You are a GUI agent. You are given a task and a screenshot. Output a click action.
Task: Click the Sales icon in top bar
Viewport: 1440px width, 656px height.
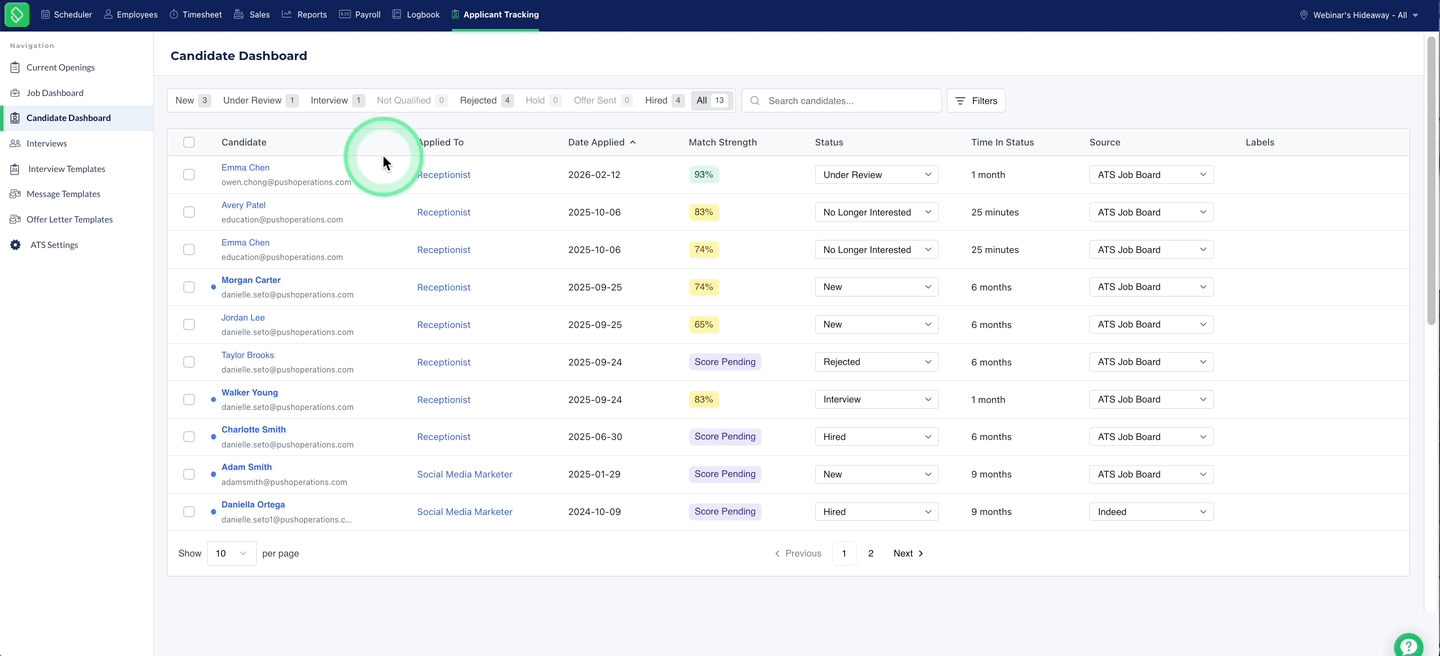[x=239, y=15]
